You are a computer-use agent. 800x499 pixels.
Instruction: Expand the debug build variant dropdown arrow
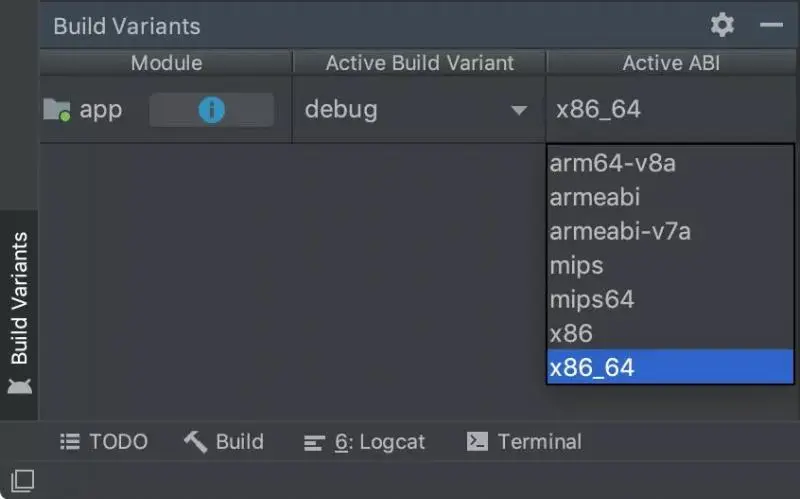tap(519, 110)
